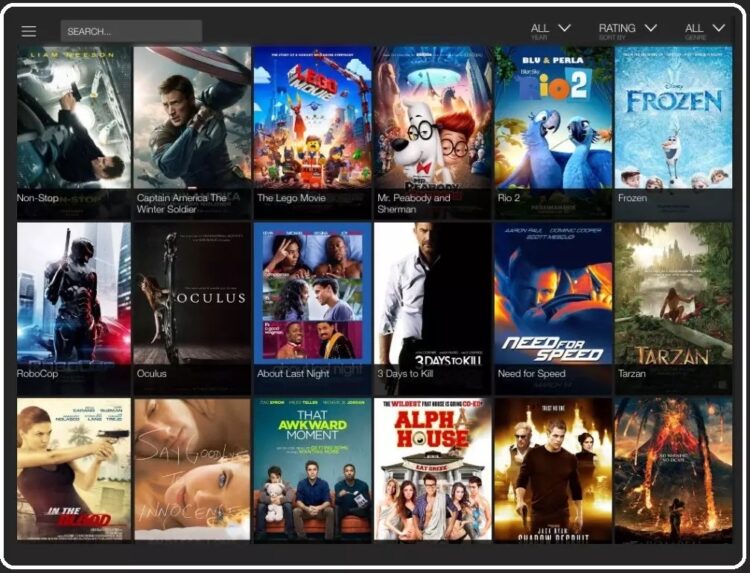Open the That Awkward Moment poster

click(x=313, y=470)
